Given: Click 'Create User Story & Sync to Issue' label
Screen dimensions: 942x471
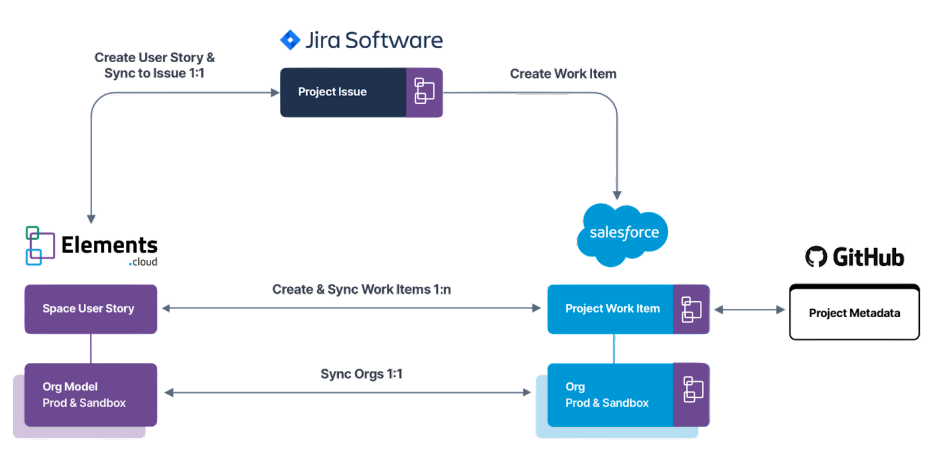Looking at the screenshot, I should click(154, 66).
